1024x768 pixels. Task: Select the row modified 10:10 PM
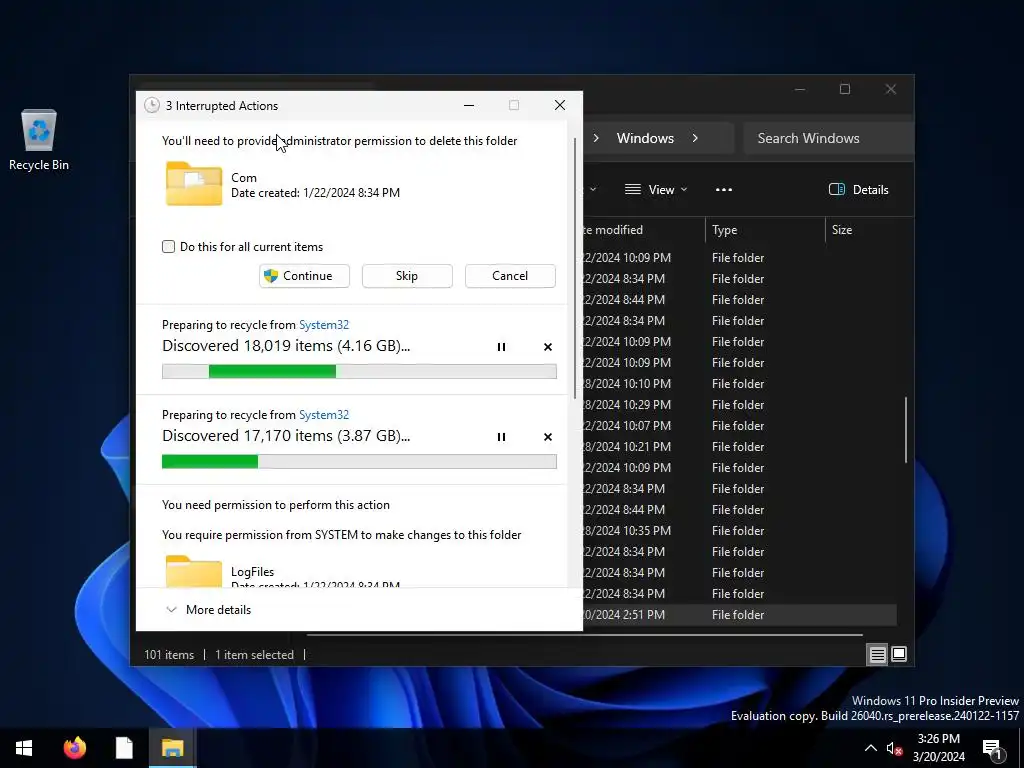pyautogui.click(x=739, y=383)
